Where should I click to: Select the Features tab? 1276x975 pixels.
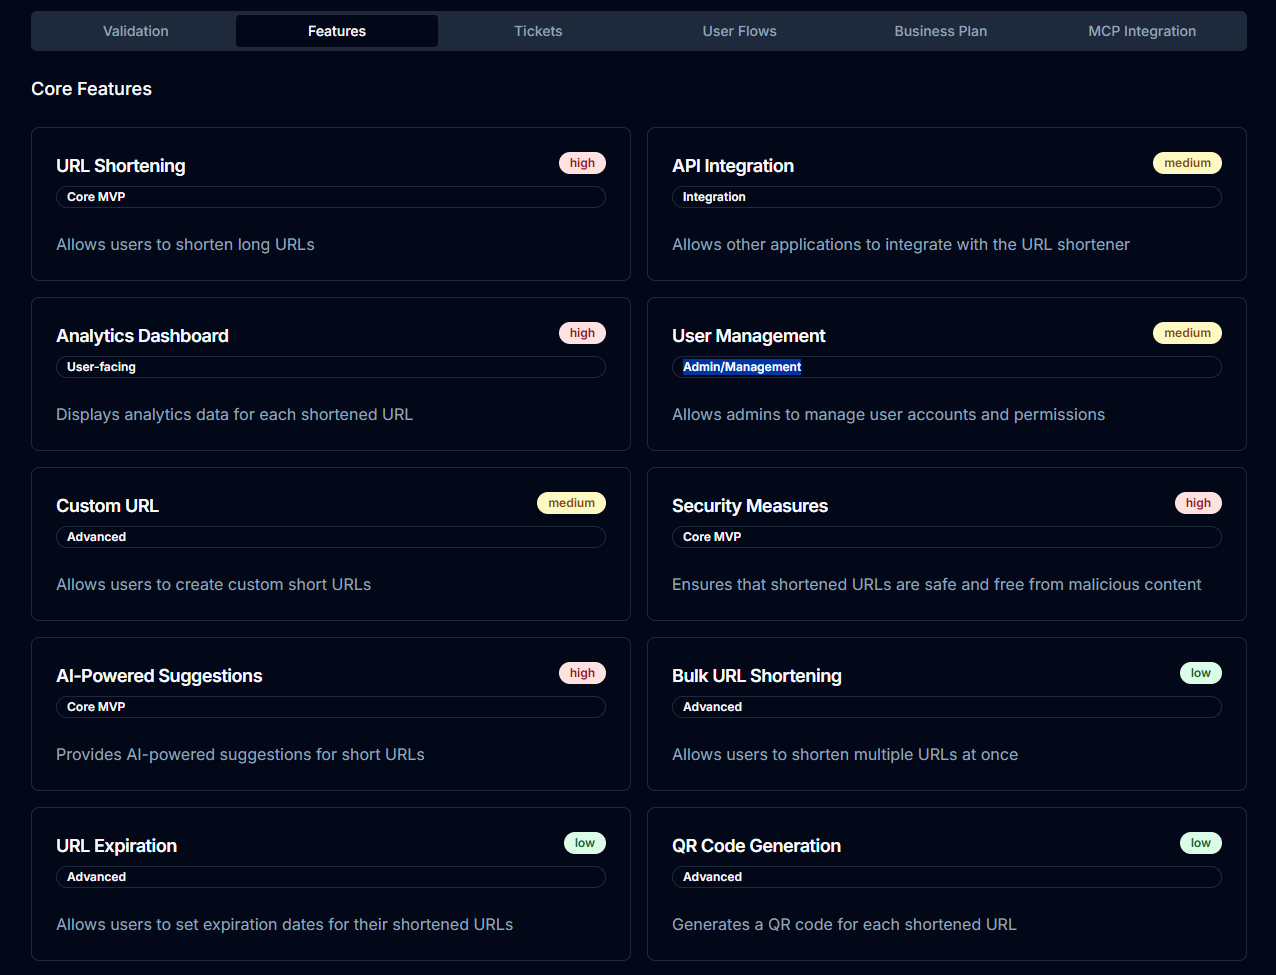(336, 31)
